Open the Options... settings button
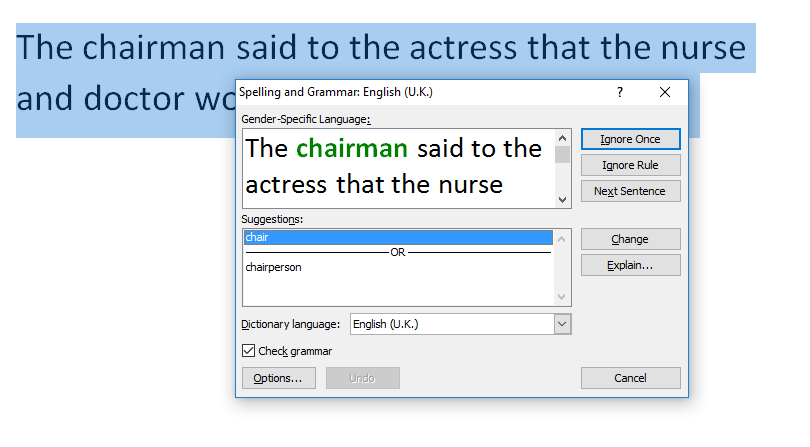Viewport: 810px width, 447px height. coord(278,378)
